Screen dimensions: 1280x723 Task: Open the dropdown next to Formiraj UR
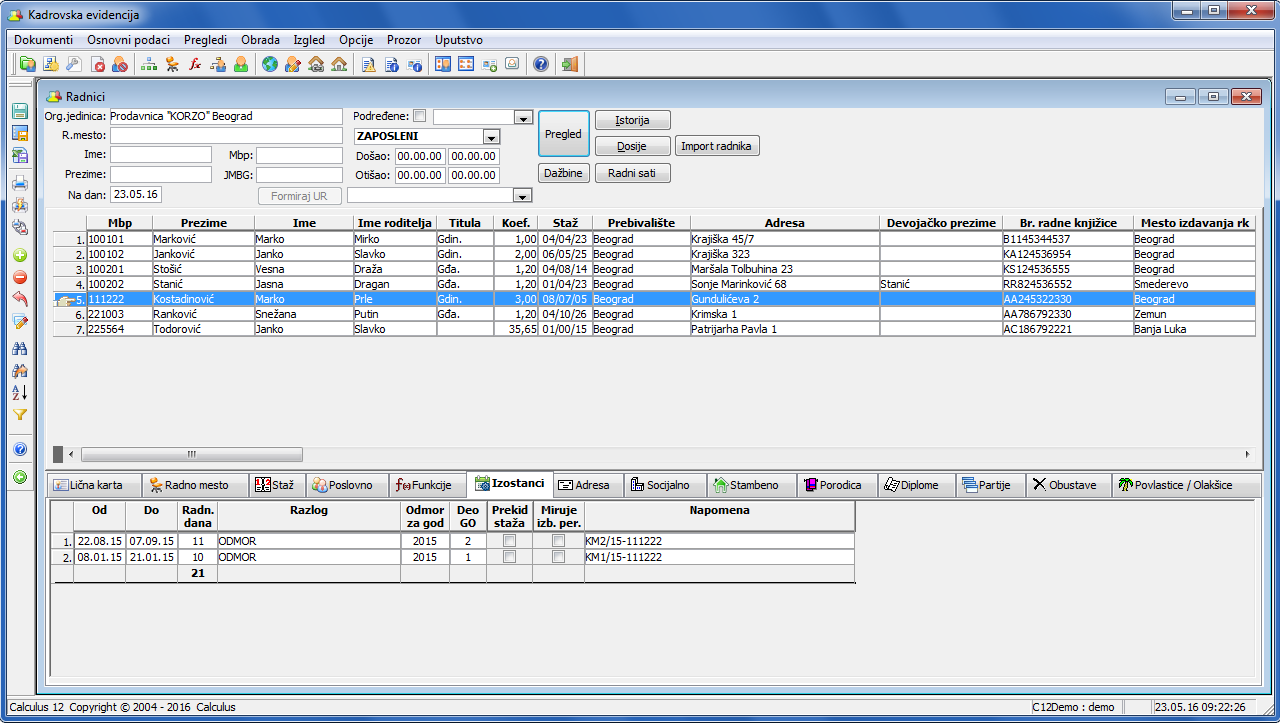click(523, 196)
